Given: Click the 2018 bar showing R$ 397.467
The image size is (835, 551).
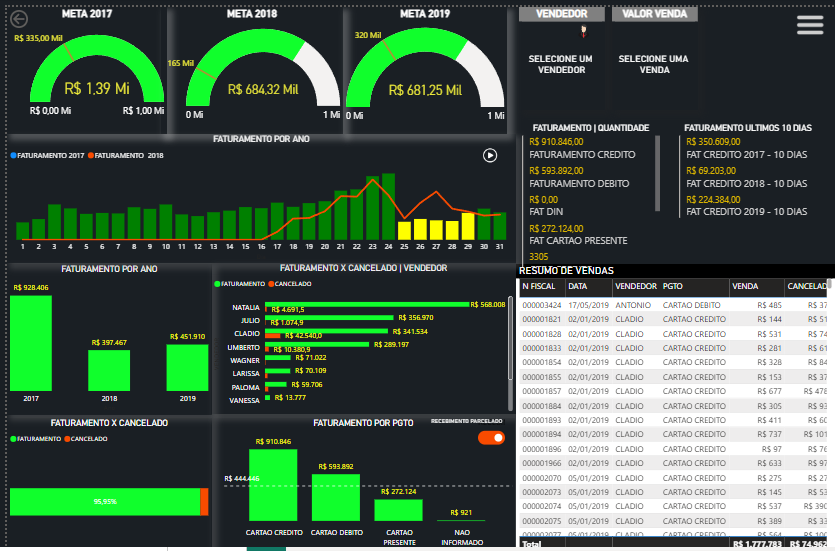Looking at the screenshot, I should [x=109, y=371].
